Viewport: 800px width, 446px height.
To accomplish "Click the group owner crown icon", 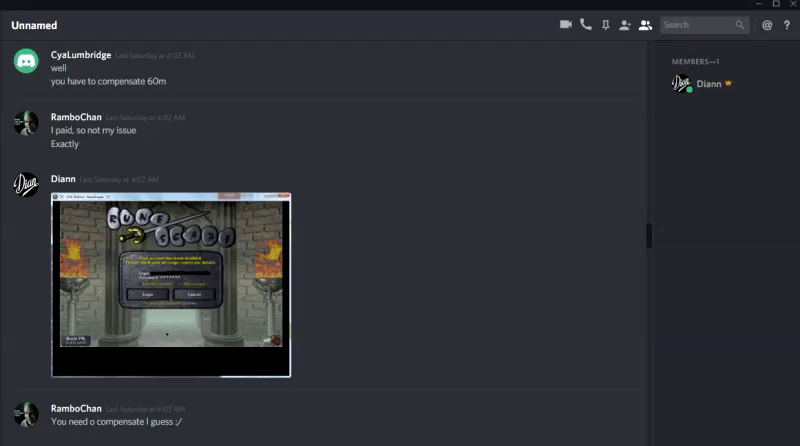I will point(728,83).
